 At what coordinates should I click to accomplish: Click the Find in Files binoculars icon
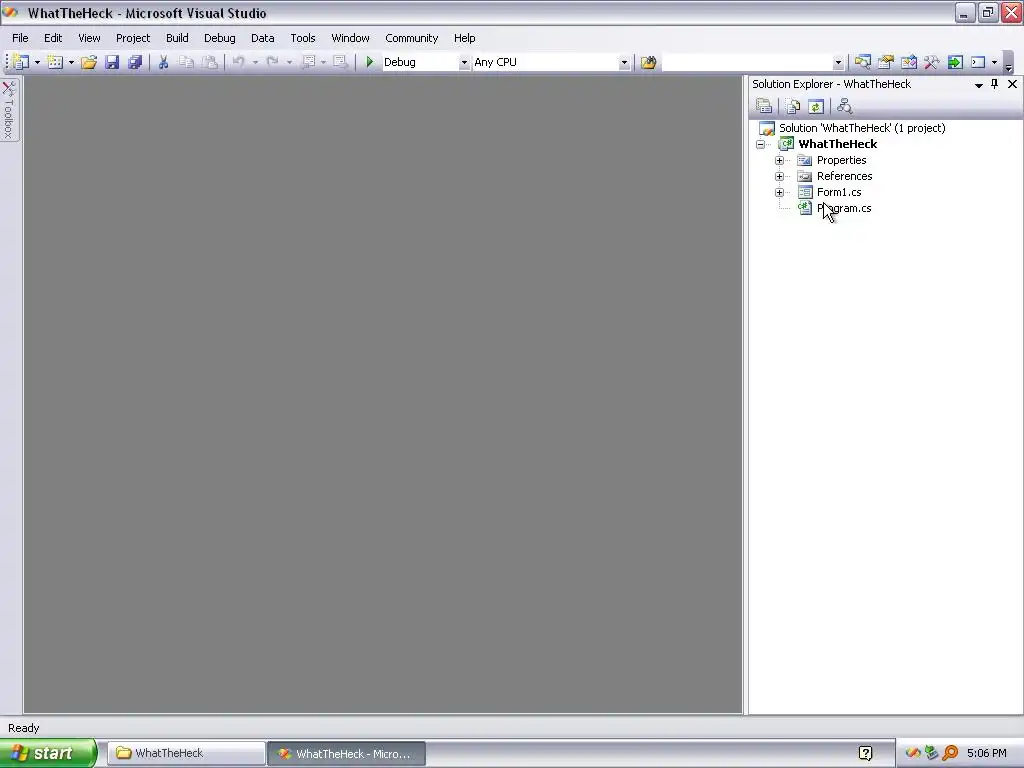point(648,62)
